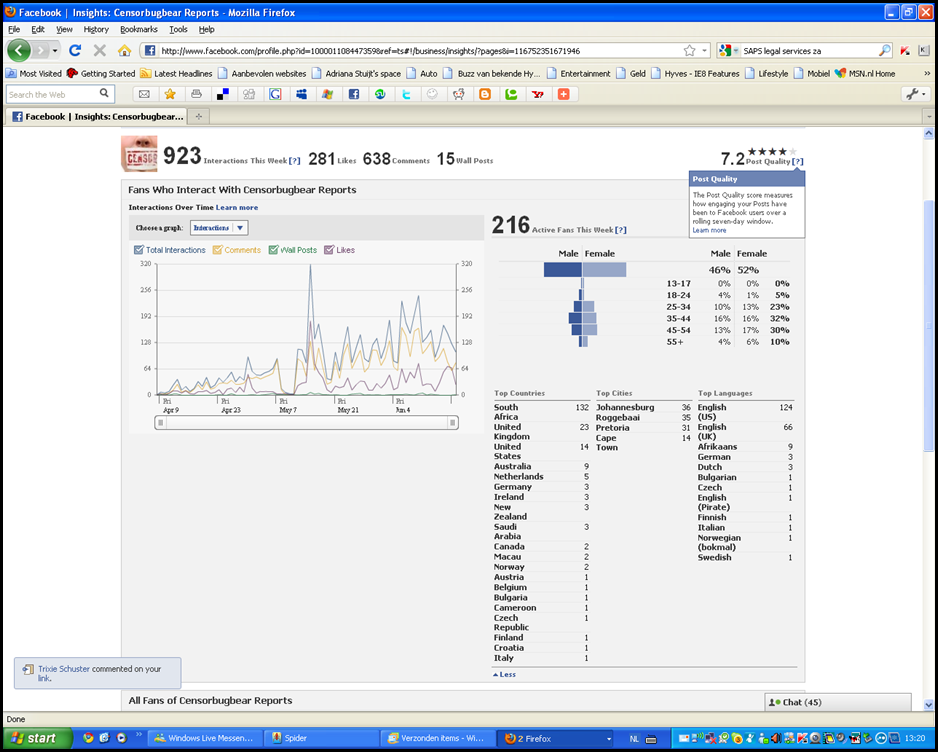Click the Delicious bookmark toolbar icon
Screen dimensions: 938x752
point(223,94)
